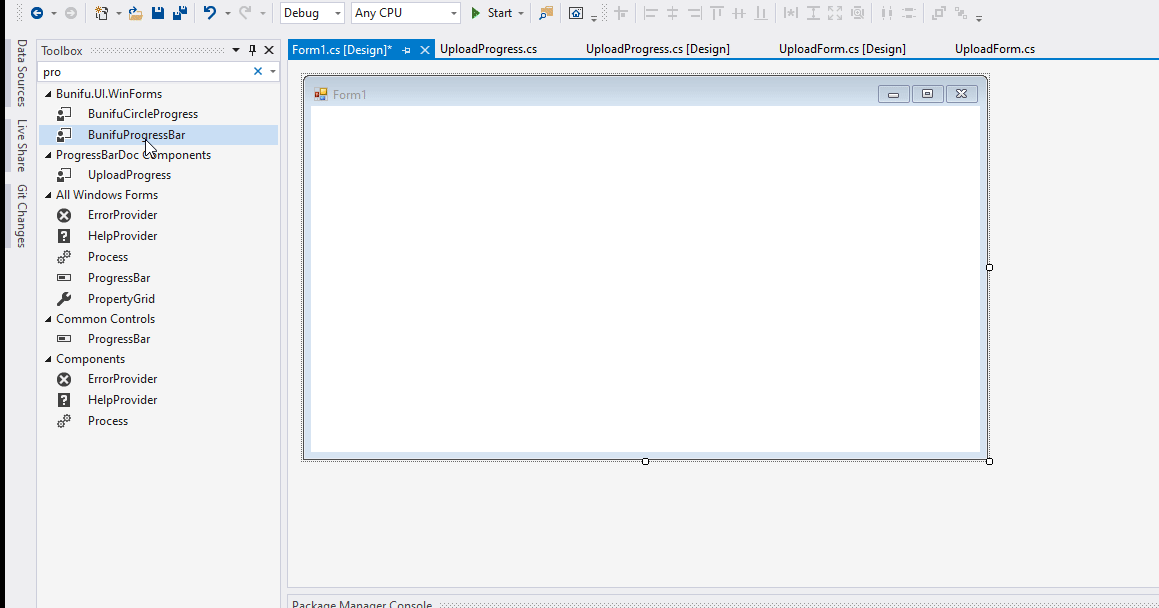Click the Align to Grid icon
1159x608 pixels.
[x=621, y=13]
